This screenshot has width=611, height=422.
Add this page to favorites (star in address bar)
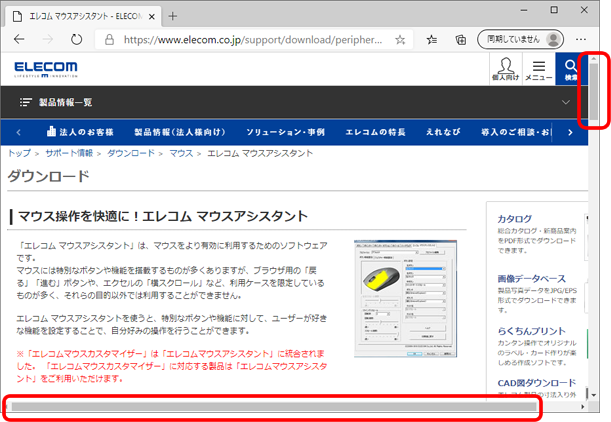pos(400,39)
